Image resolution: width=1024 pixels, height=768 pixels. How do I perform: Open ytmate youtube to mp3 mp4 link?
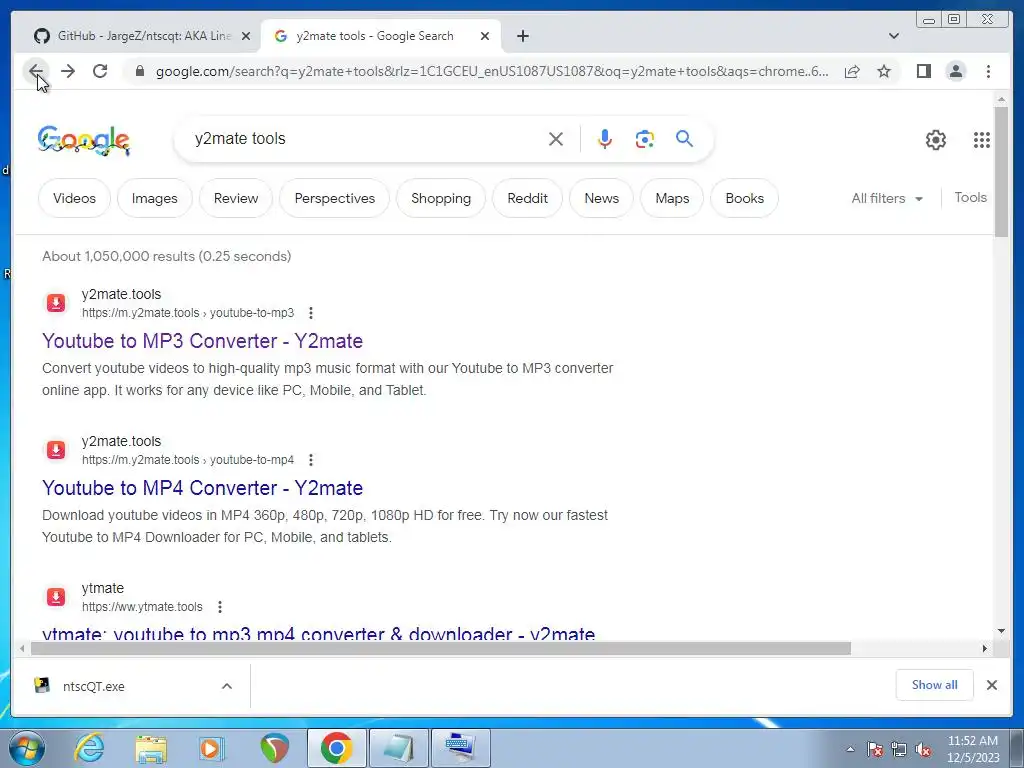[x=319, y=633]
